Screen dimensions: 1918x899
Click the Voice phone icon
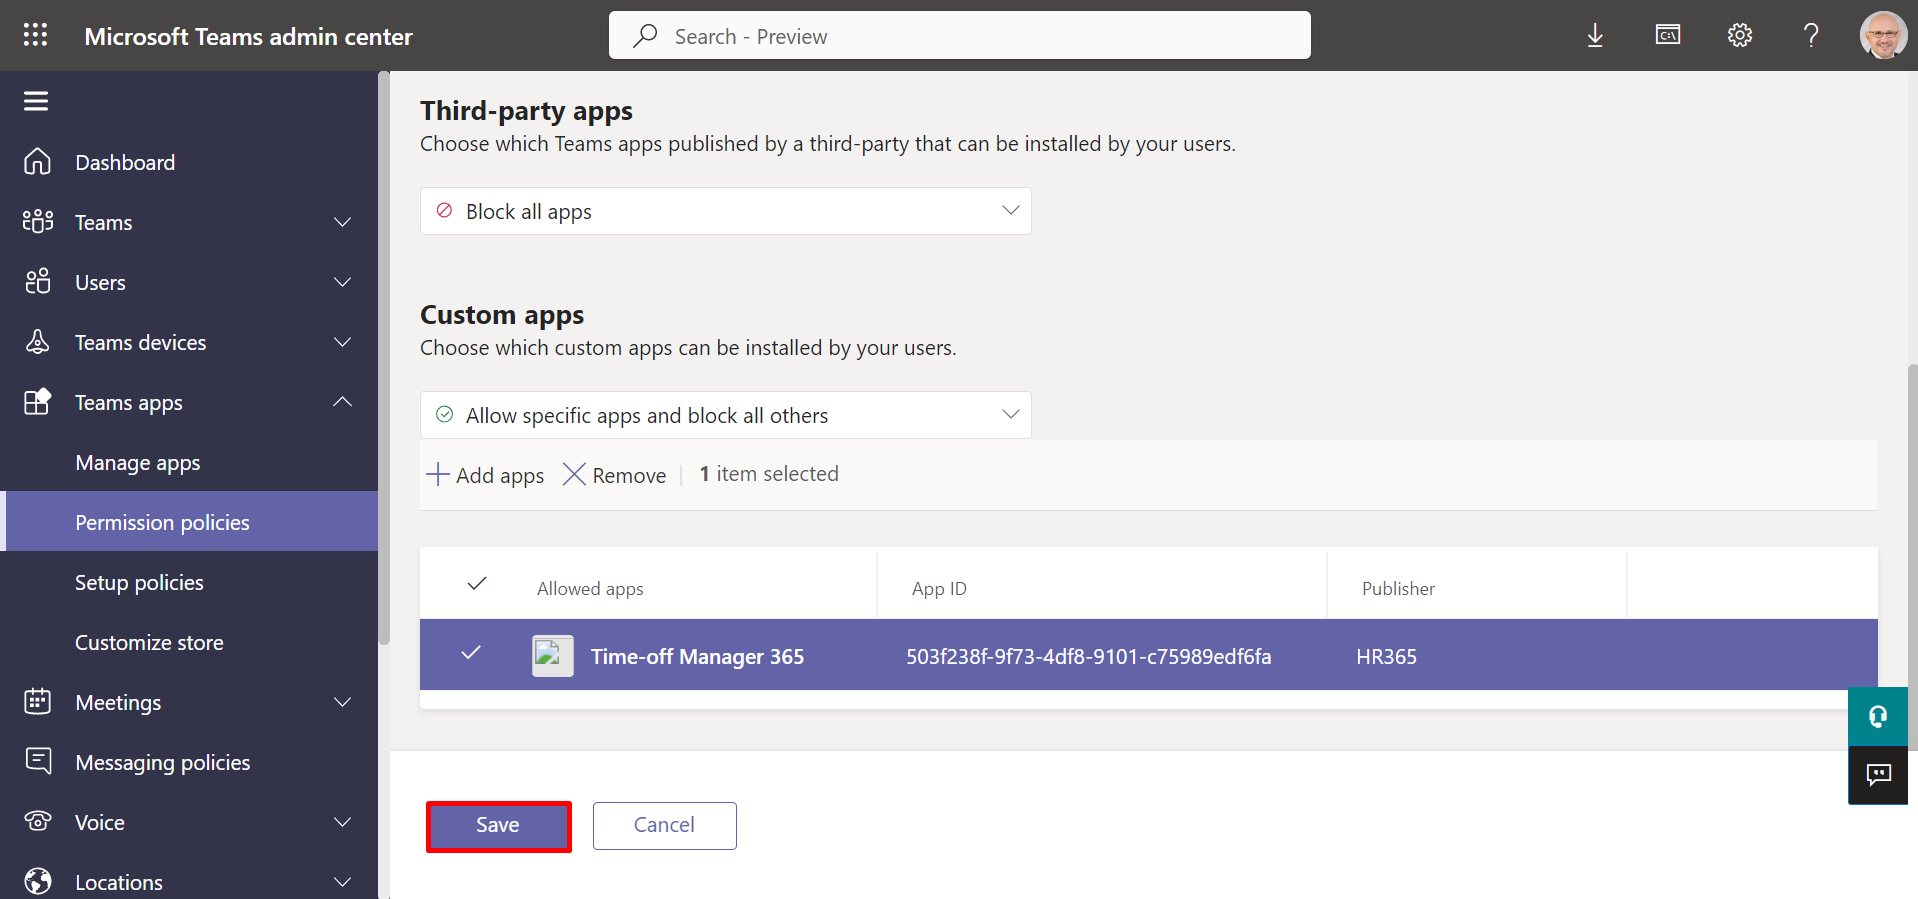coord(37,822)
